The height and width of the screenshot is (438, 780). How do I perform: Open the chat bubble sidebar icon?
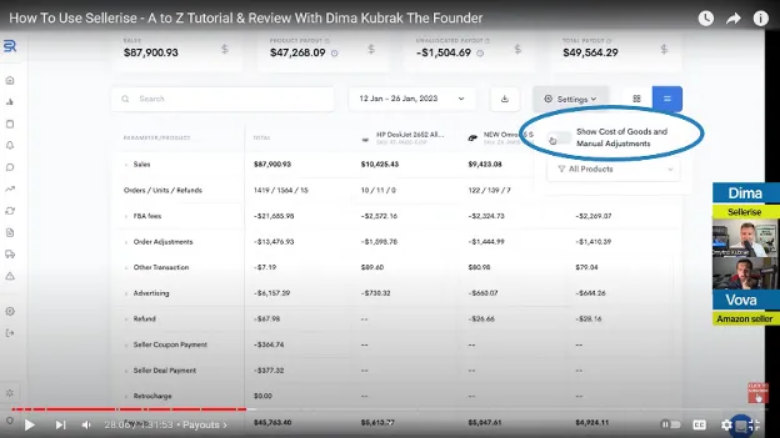(10, 167)
